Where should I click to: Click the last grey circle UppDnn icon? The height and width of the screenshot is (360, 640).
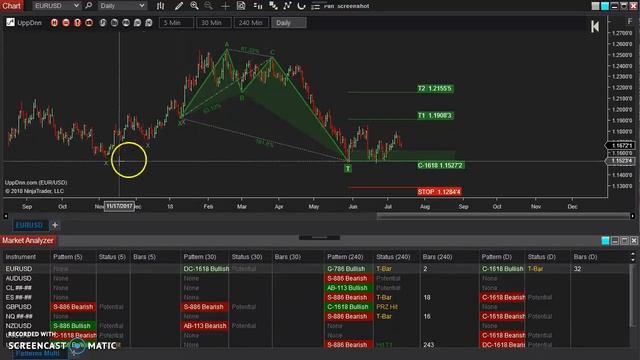(149, 23)
